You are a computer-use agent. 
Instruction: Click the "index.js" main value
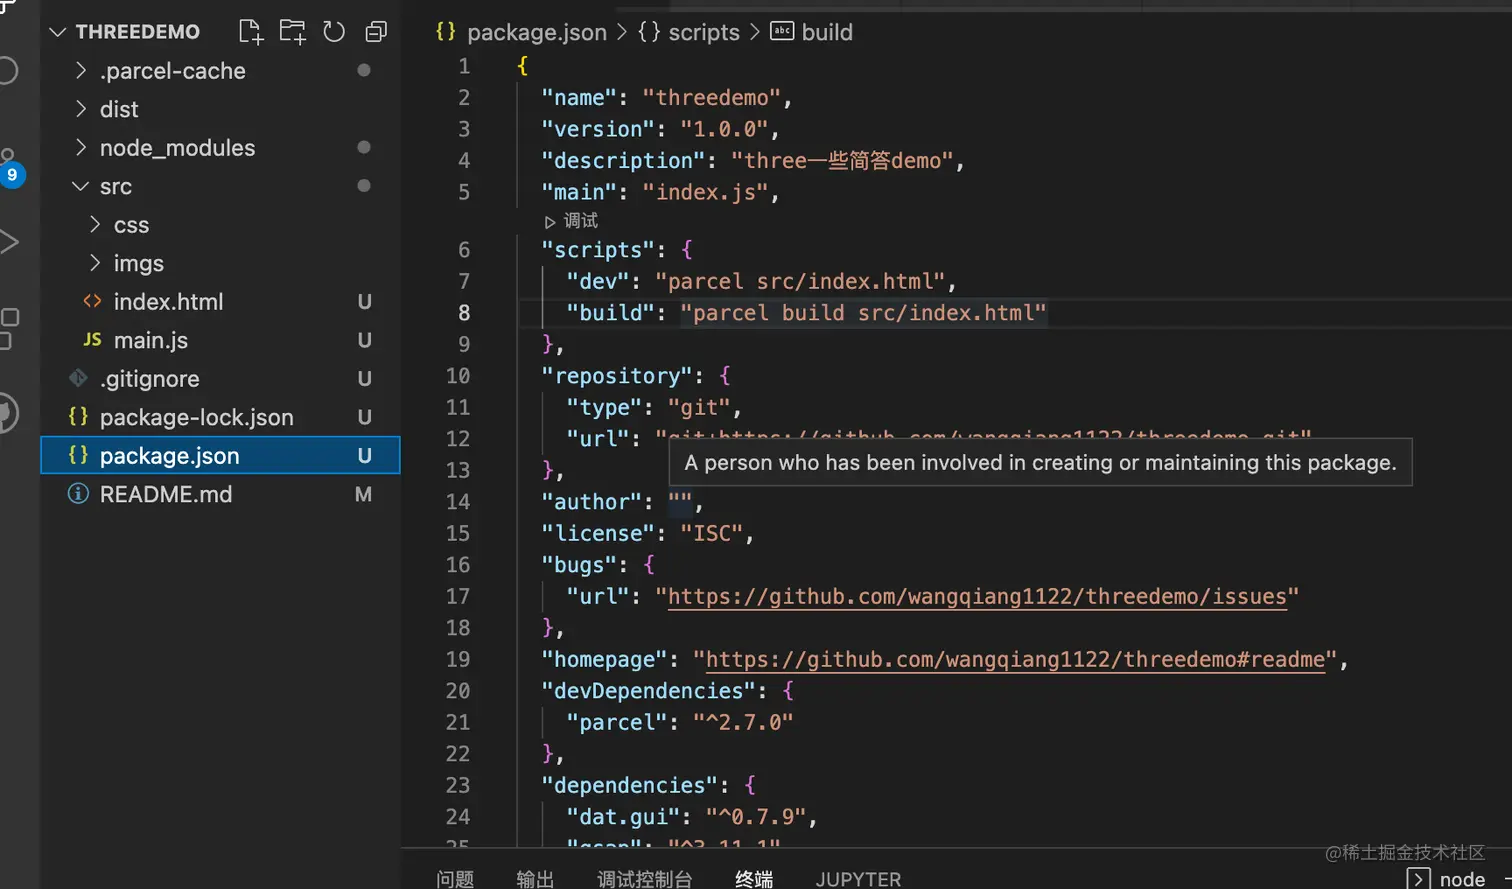pos(705,192)
